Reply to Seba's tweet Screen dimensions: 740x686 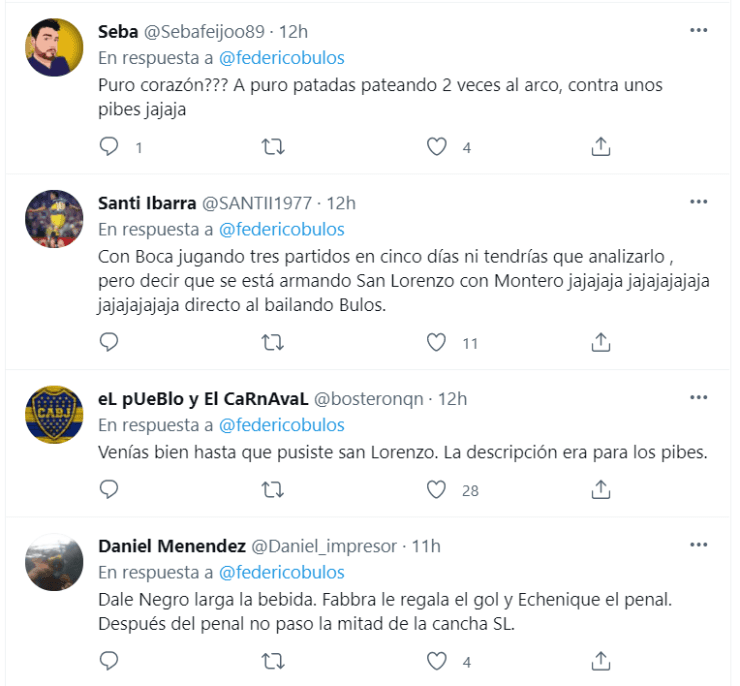pos(110,147)
